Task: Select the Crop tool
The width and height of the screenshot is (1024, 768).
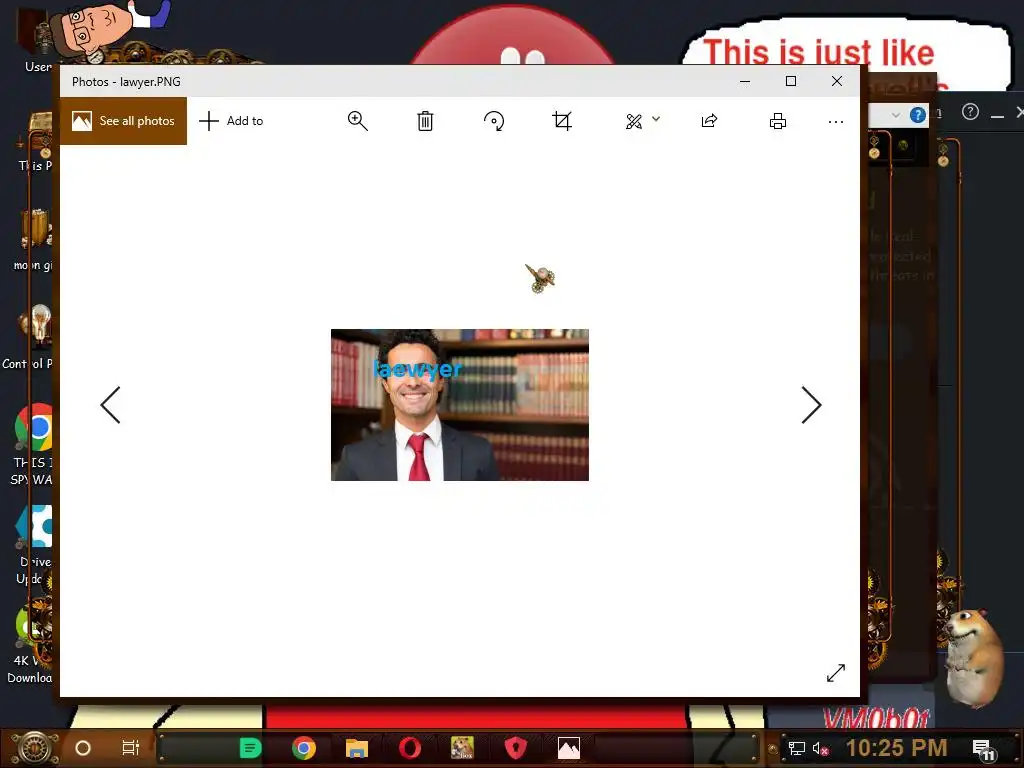Action: pos(562,121)
